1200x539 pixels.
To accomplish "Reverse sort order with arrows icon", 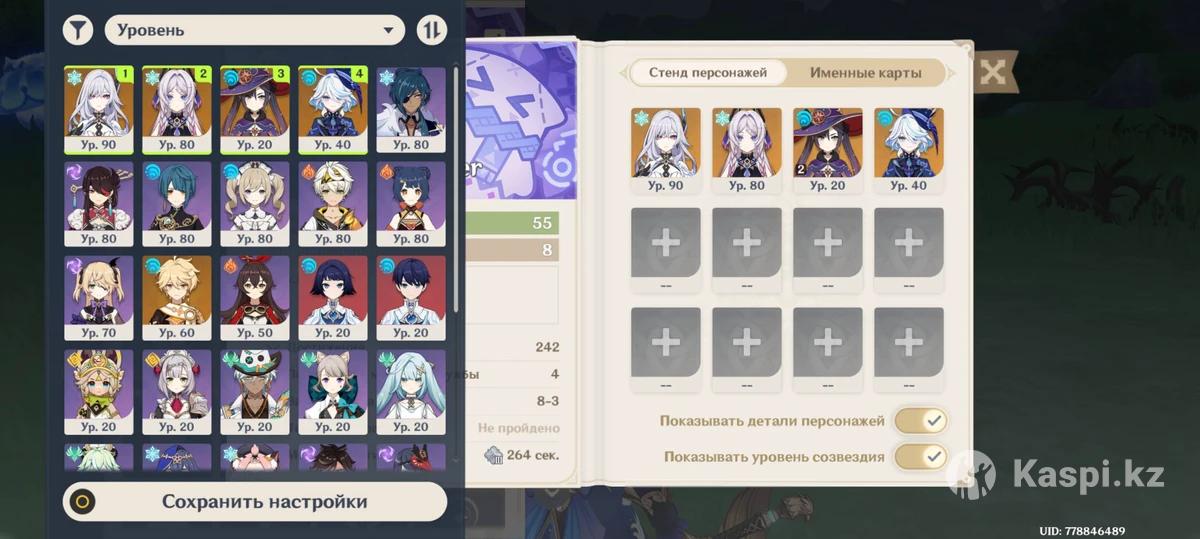I will 431,30.
